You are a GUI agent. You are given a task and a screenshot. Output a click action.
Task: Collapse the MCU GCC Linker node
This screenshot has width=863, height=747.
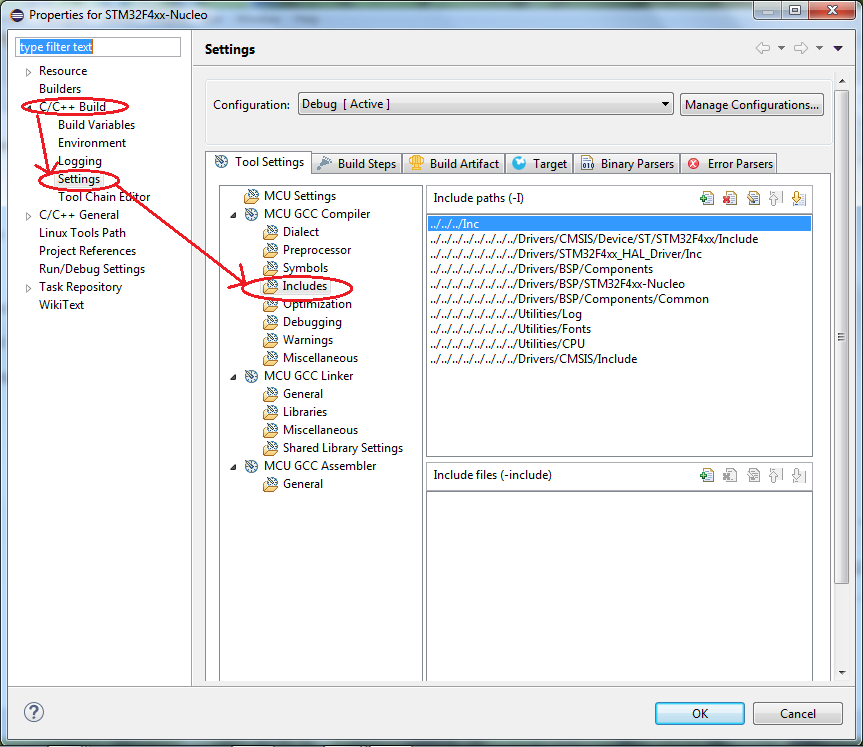(233, 377)
